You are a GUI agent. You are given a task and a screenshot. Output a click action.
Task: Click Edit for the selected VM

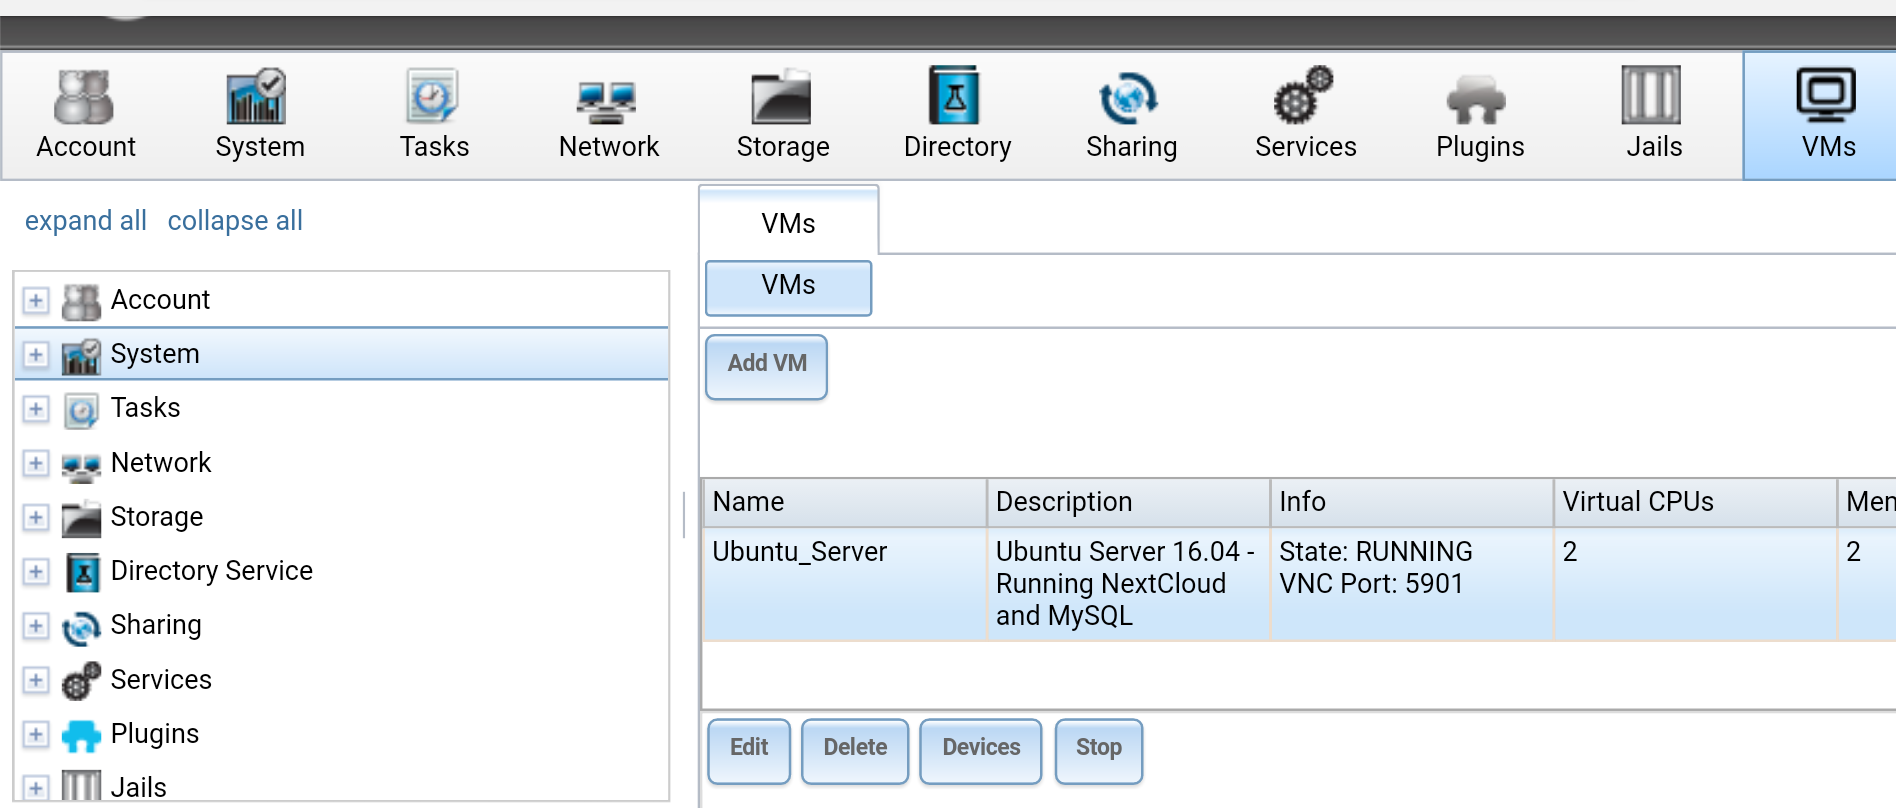coord(749,750)
